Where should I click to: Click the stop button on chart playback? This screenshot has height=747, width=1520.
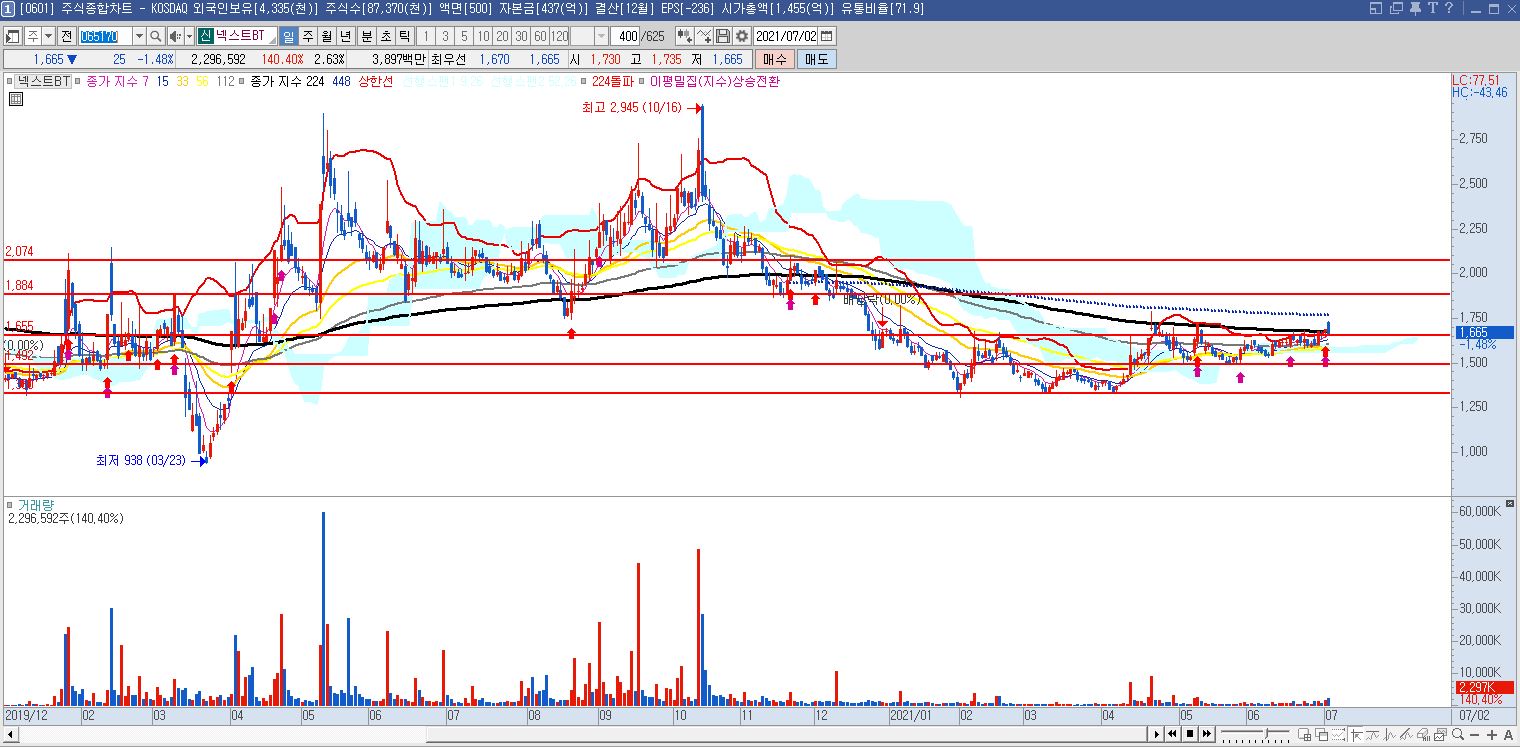[1190, 734]
